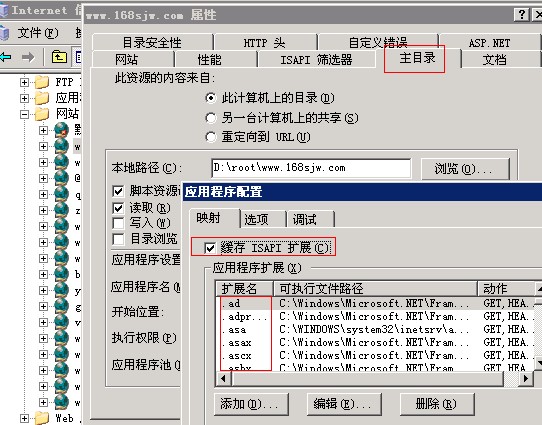
Task: Select the site globe labeled y
Action: (62, 290)
